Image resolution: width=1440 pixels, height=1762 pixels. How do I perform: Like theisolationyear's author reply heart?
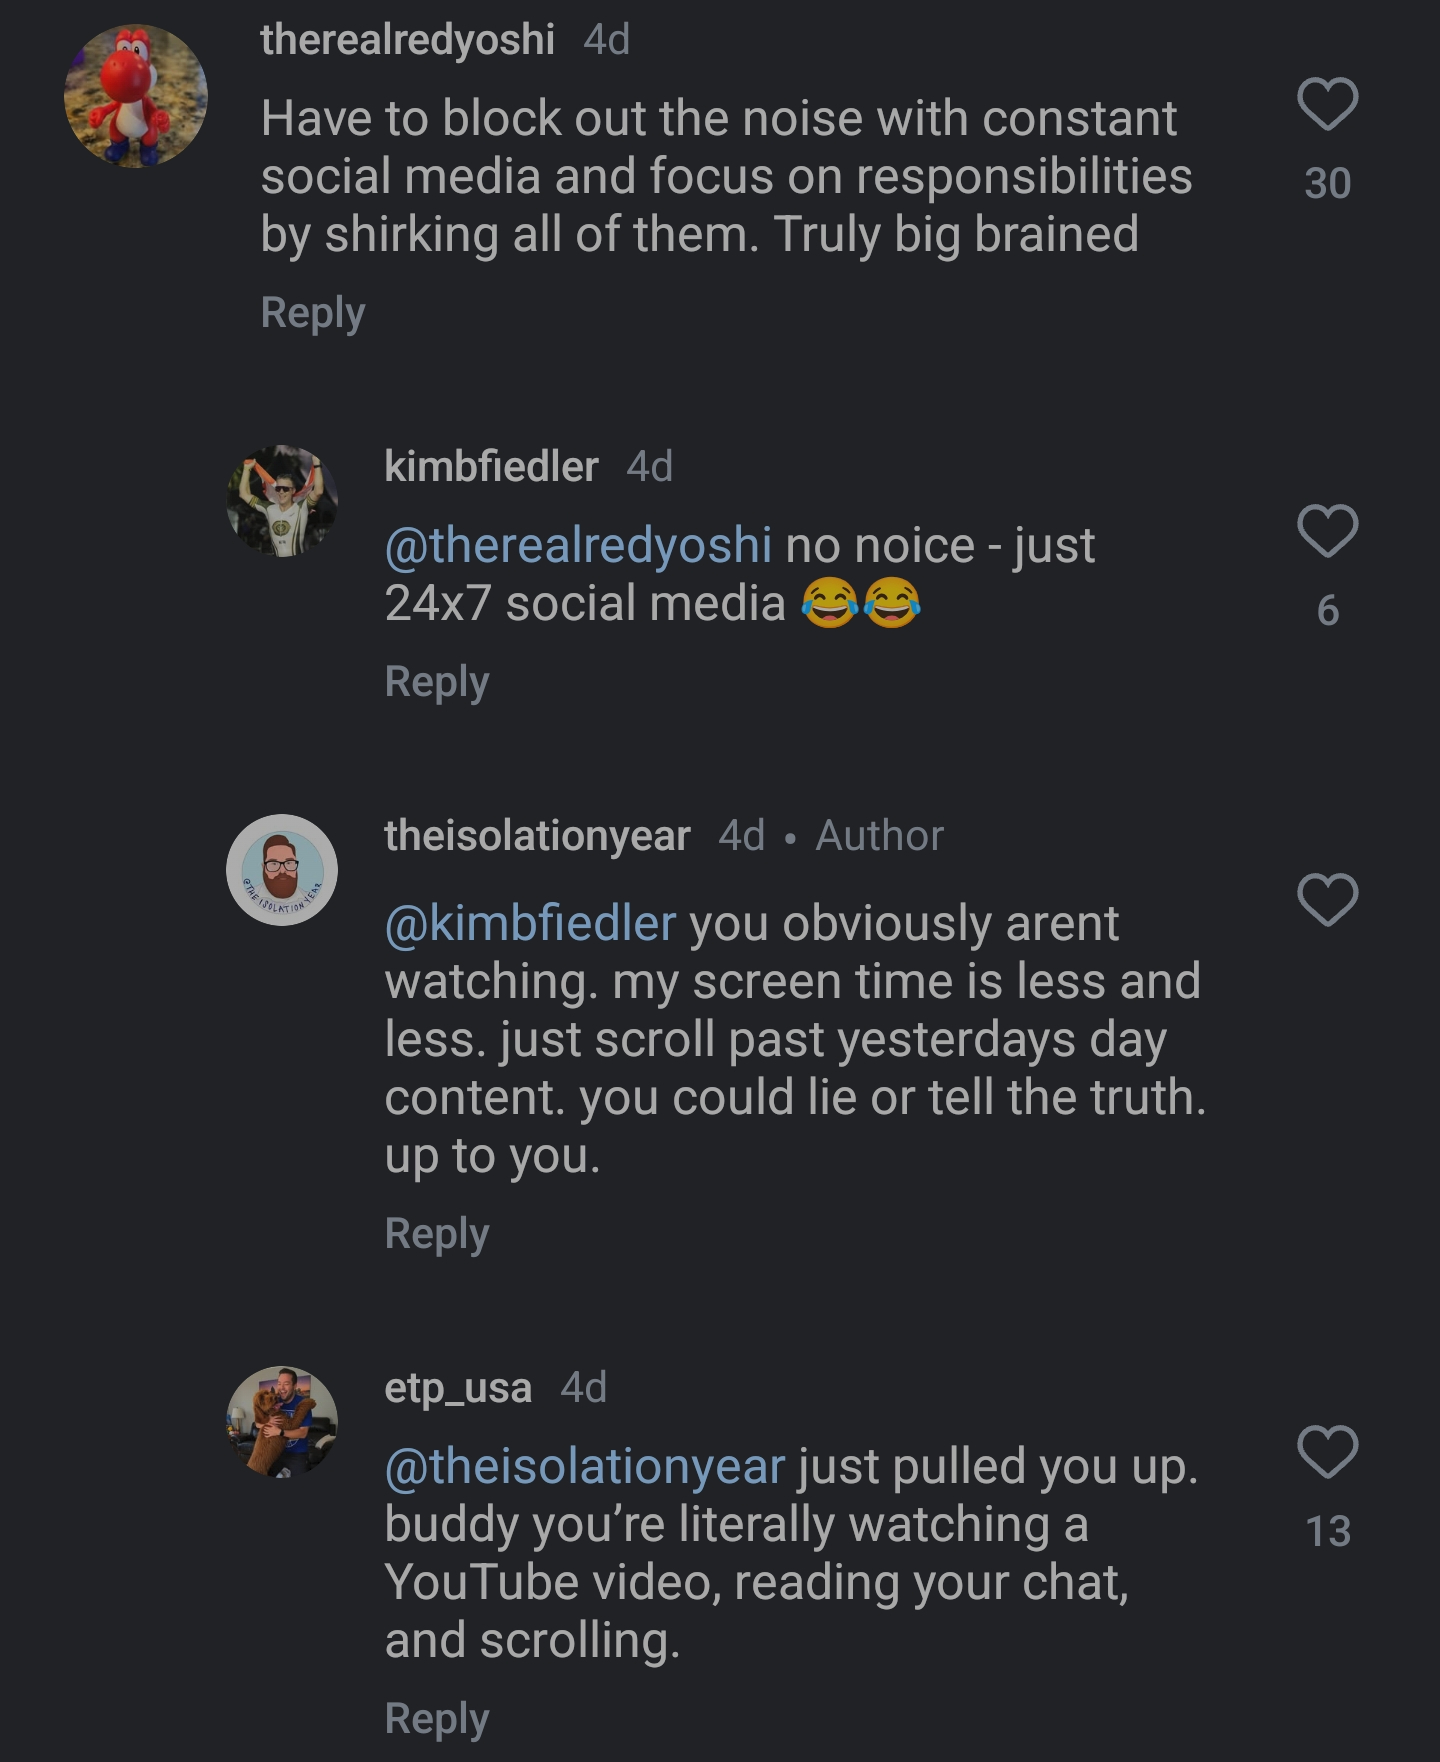coord(1327,899)
